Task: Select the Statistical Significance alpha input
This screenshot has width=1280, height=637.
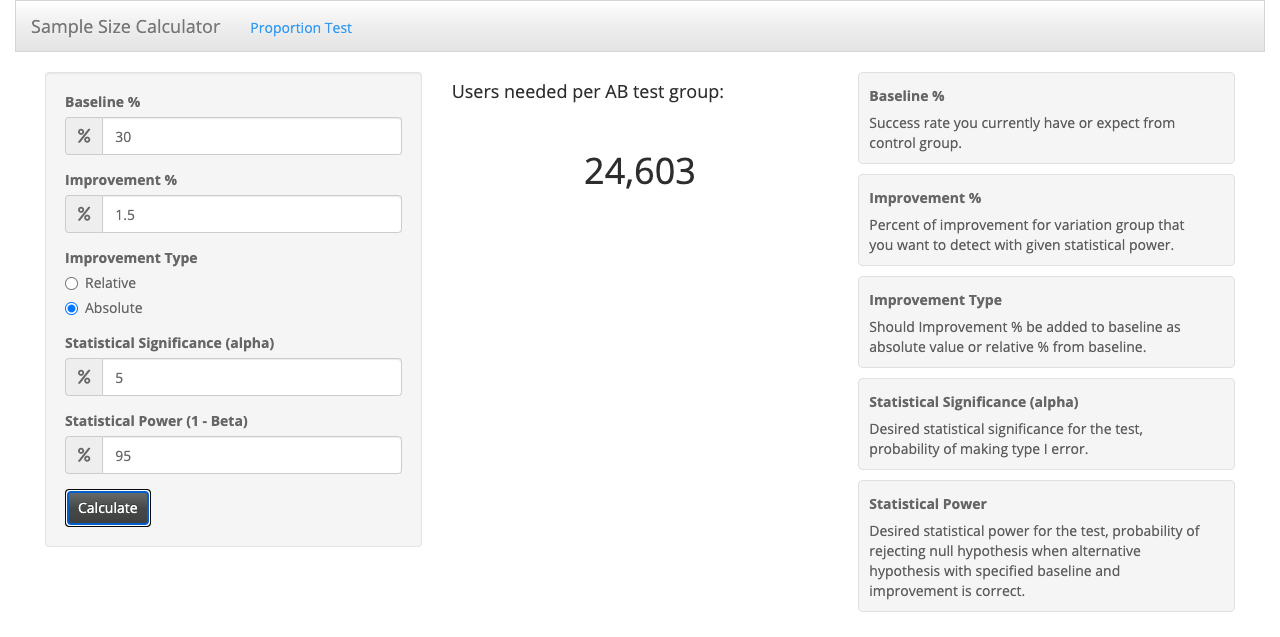Action: click(x=250, y=377)
